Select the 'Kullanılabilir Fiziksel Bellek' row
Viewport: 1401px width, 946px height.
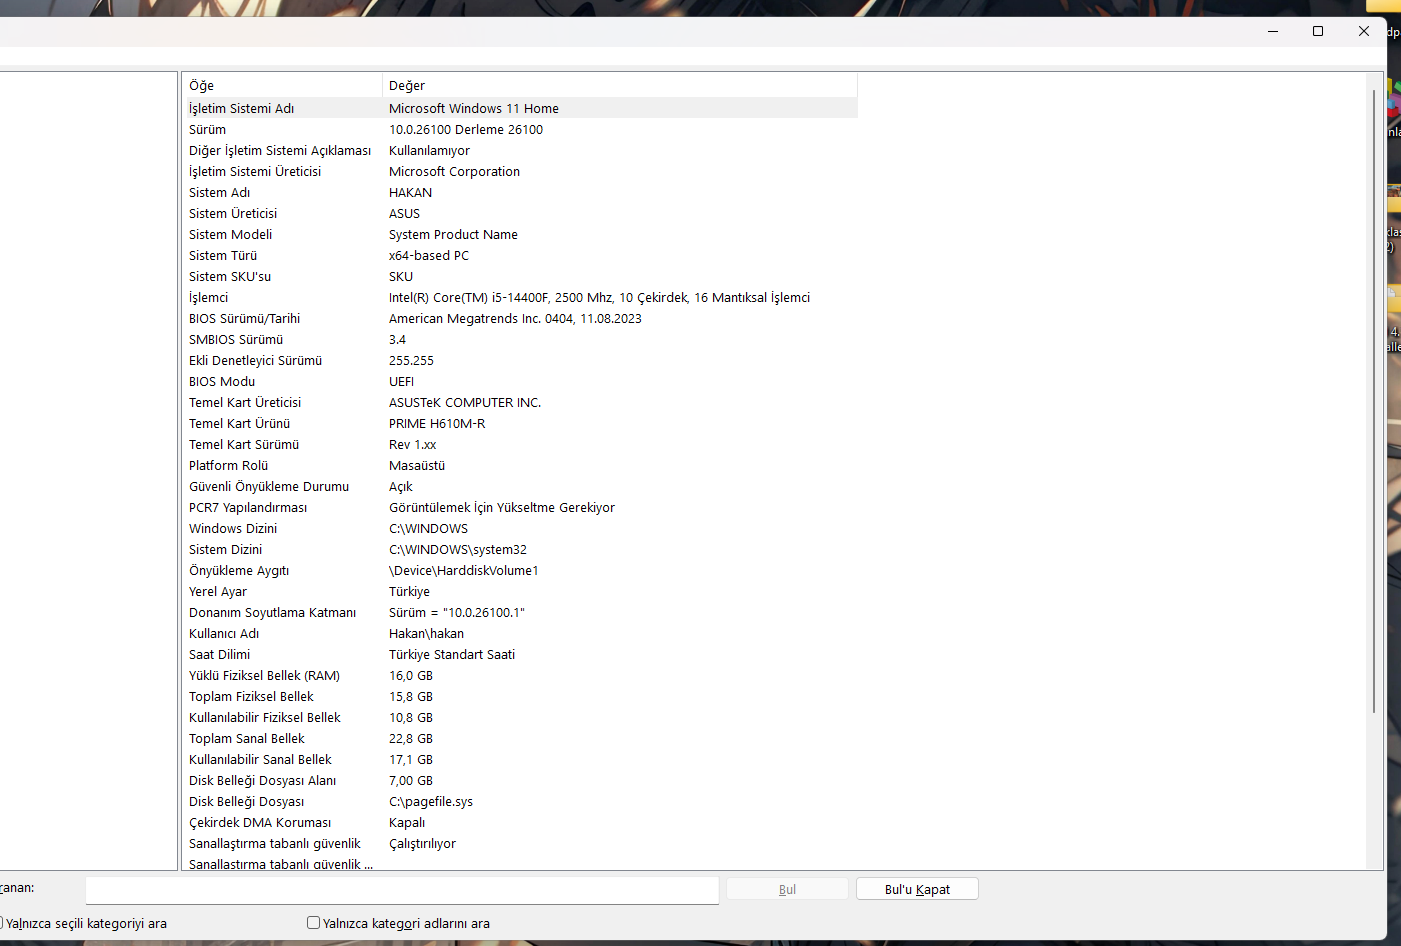click(x=520, y=718)
